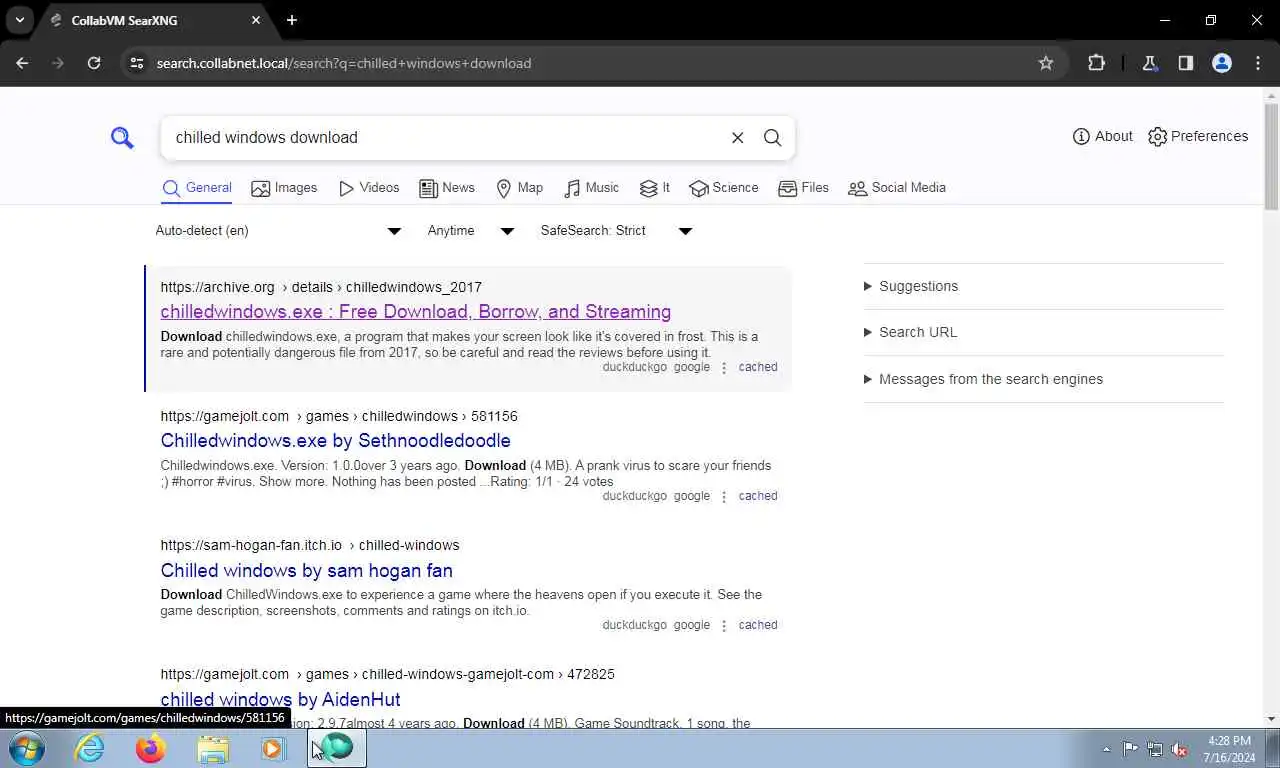Viewport: 1280px width, 768px height.
Task: Expand the Suggestions section
Action: tap(911, 286)
